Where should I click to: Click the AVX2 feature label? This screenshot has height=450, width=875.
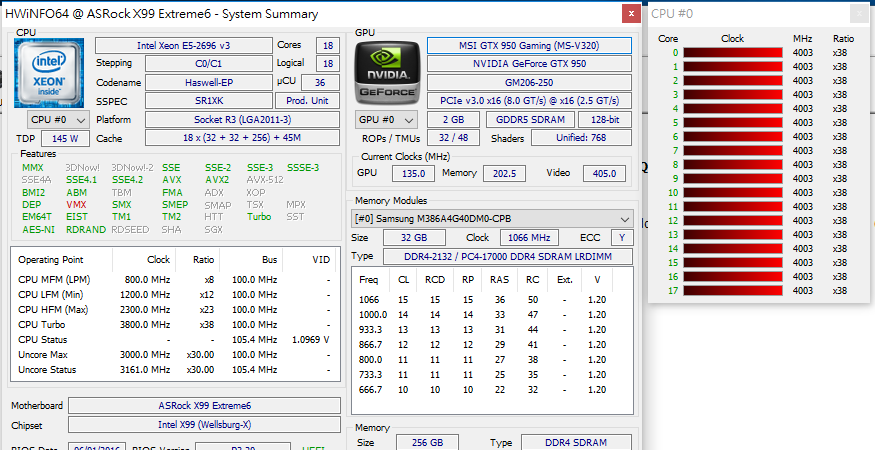point(217,180)
